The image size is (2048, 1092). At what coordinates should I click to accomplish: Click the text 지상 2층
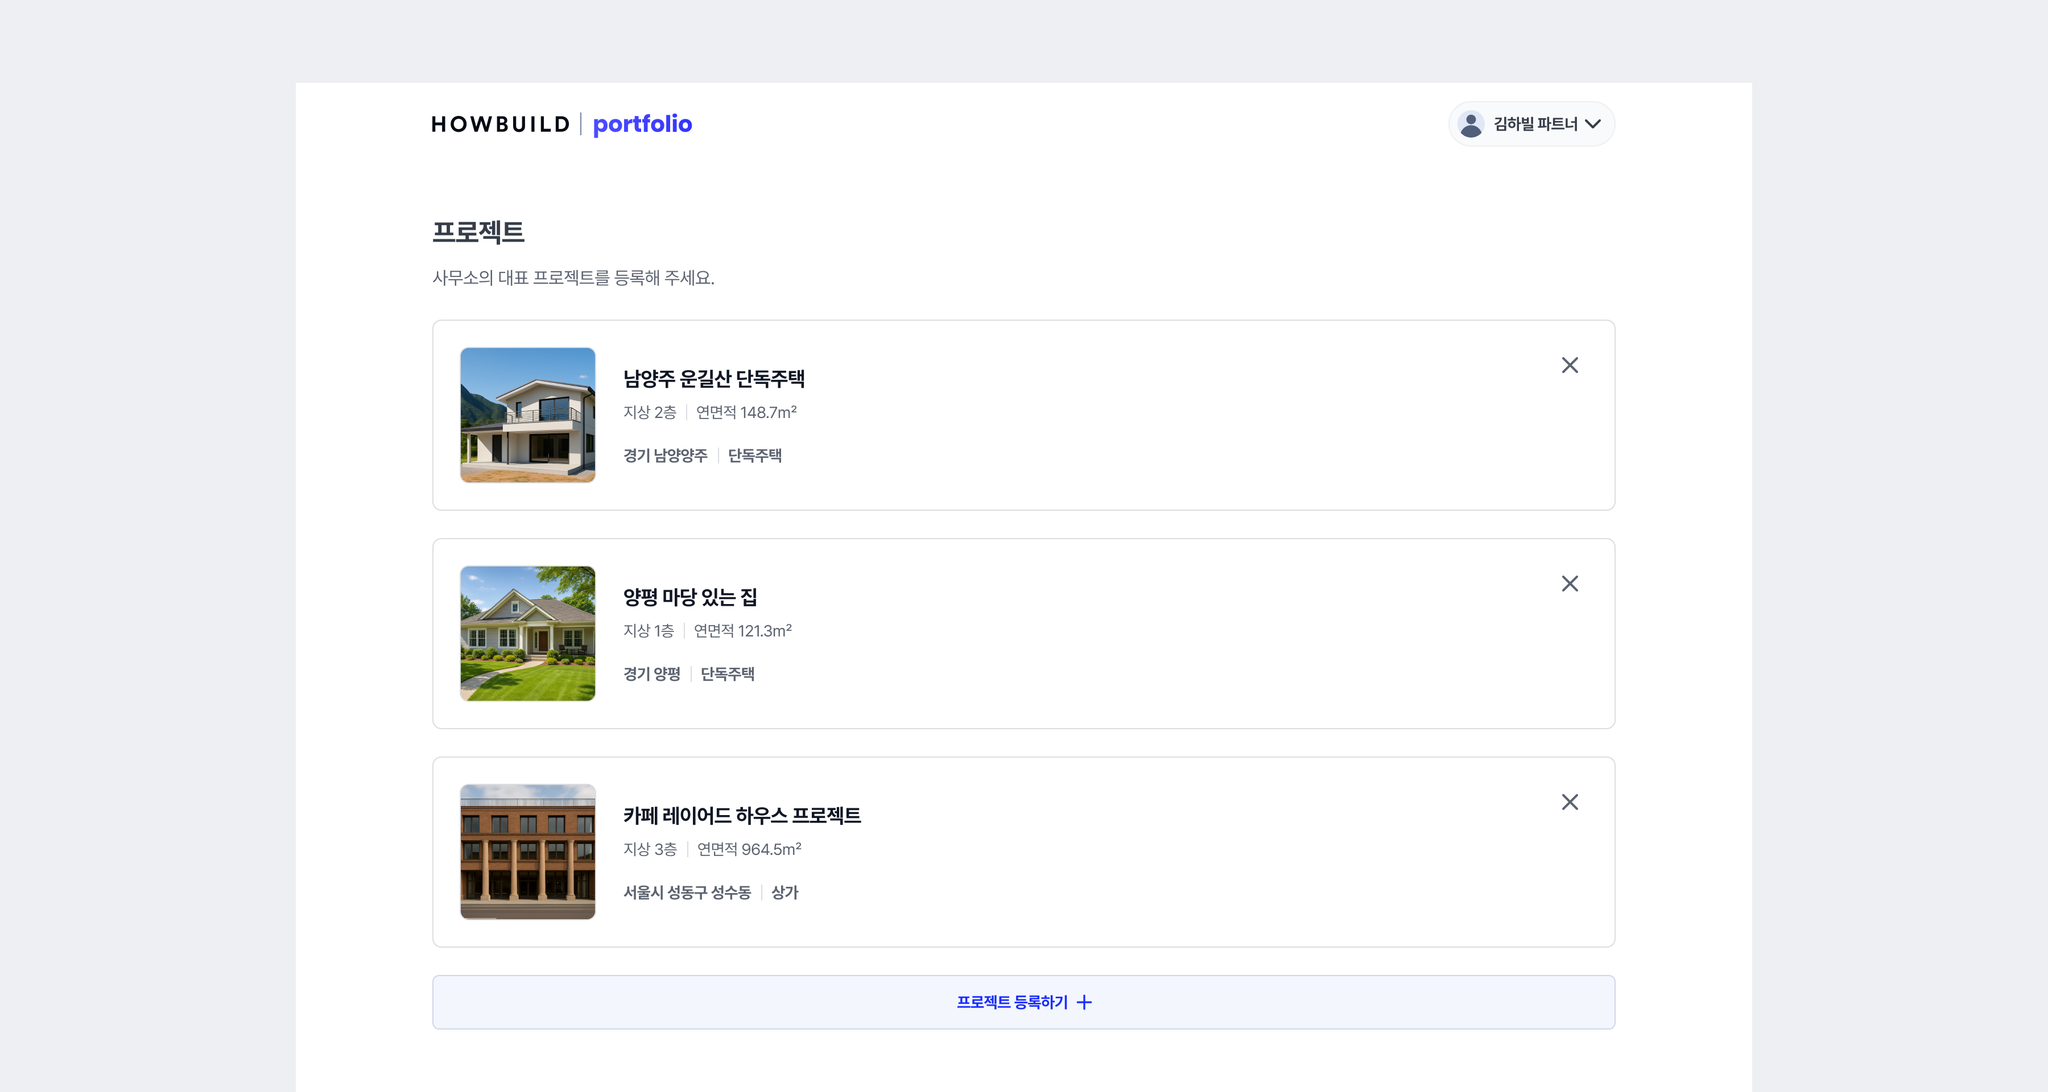coord(650,412)
